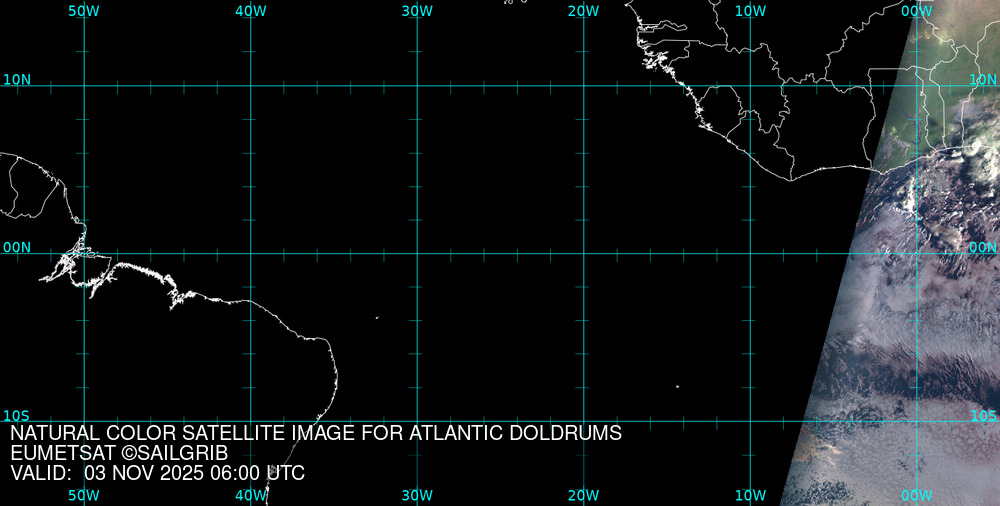The width and height of the screenshot is (1000, 506).
Task: Select the grid crossing of 20W and 10S
Action: coord(584,420)
